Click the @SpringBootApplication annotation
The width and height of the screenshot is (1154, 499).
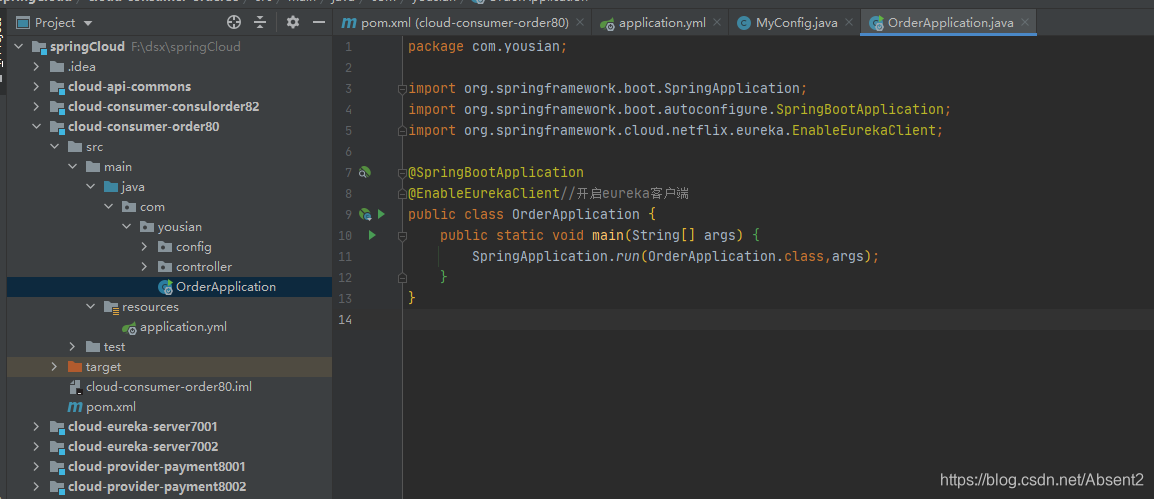[x=496, y=172]
